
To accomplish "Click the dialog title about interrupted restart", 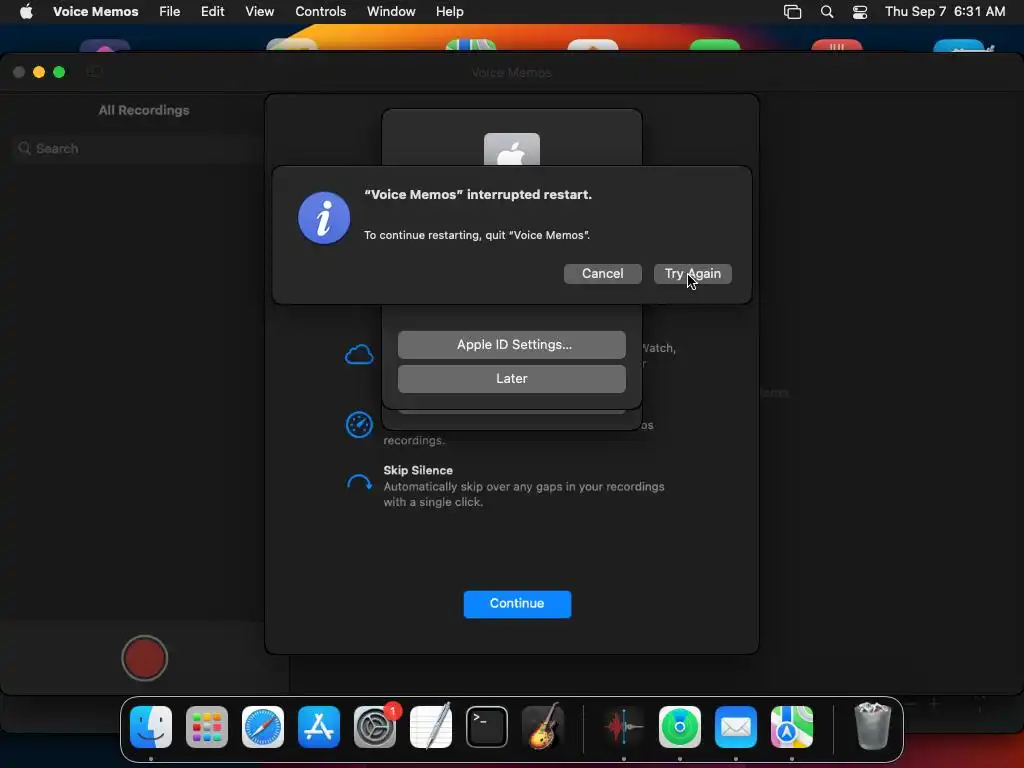I will tap(478, 195).
